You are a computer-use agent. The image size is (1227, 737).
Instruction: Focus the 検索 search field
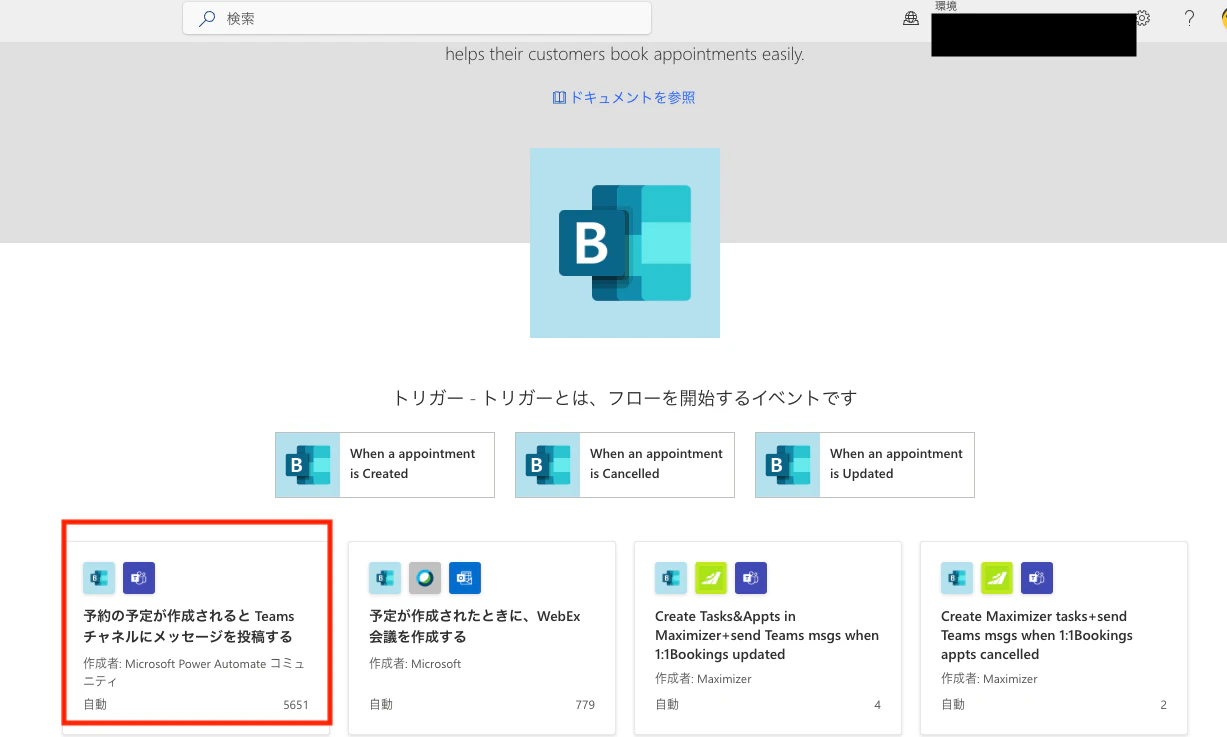click(417, 18)
